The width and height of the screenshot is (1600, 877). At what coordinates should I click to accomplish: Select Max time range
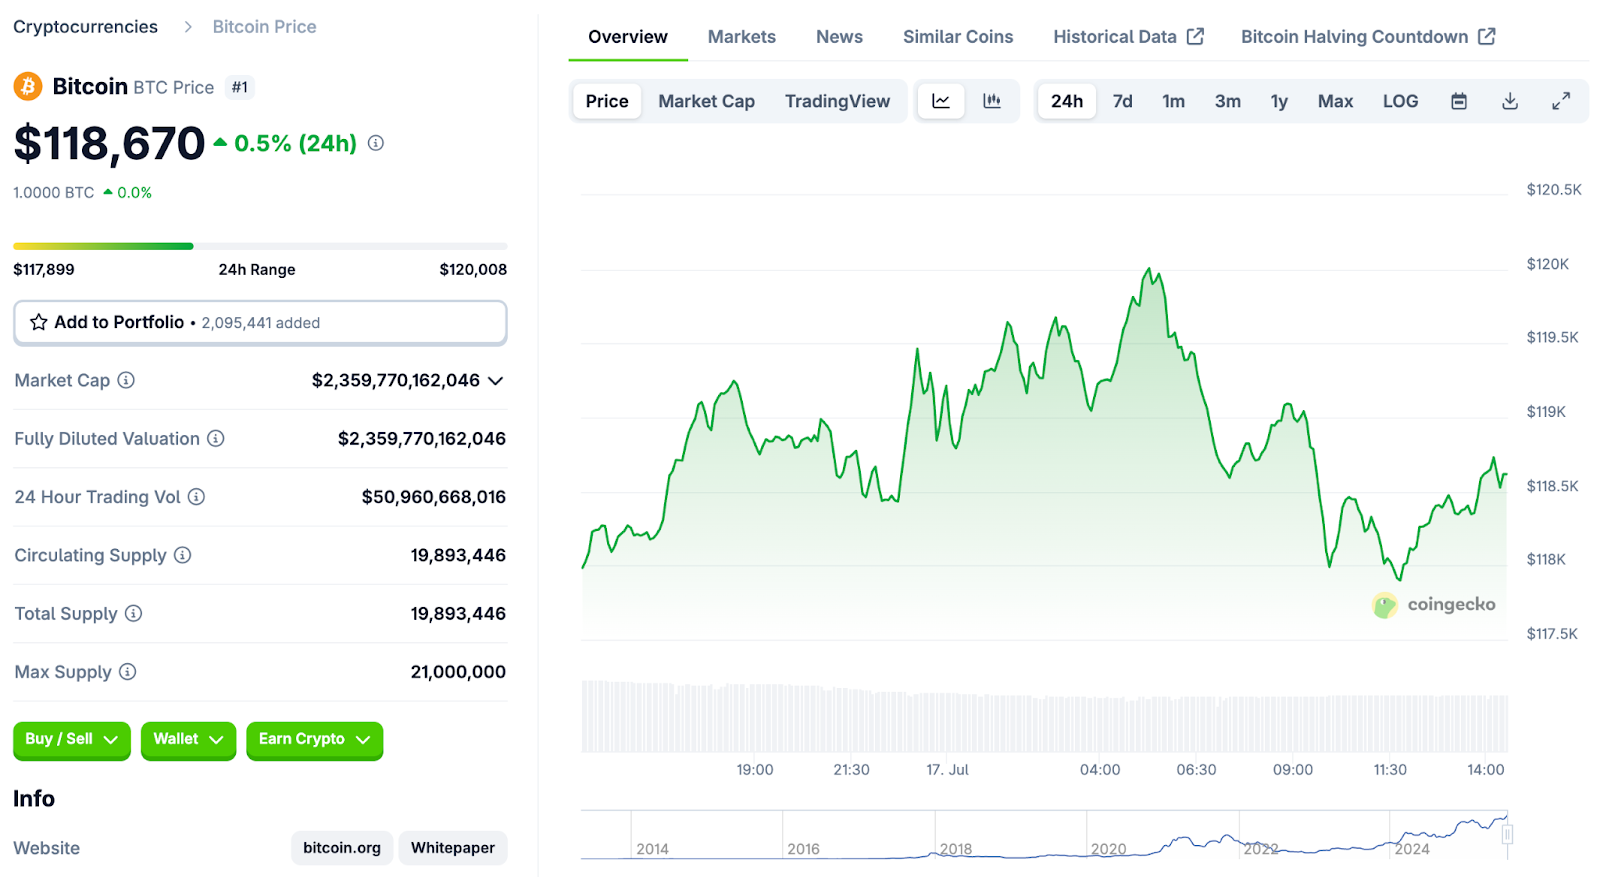[1335, 101]
